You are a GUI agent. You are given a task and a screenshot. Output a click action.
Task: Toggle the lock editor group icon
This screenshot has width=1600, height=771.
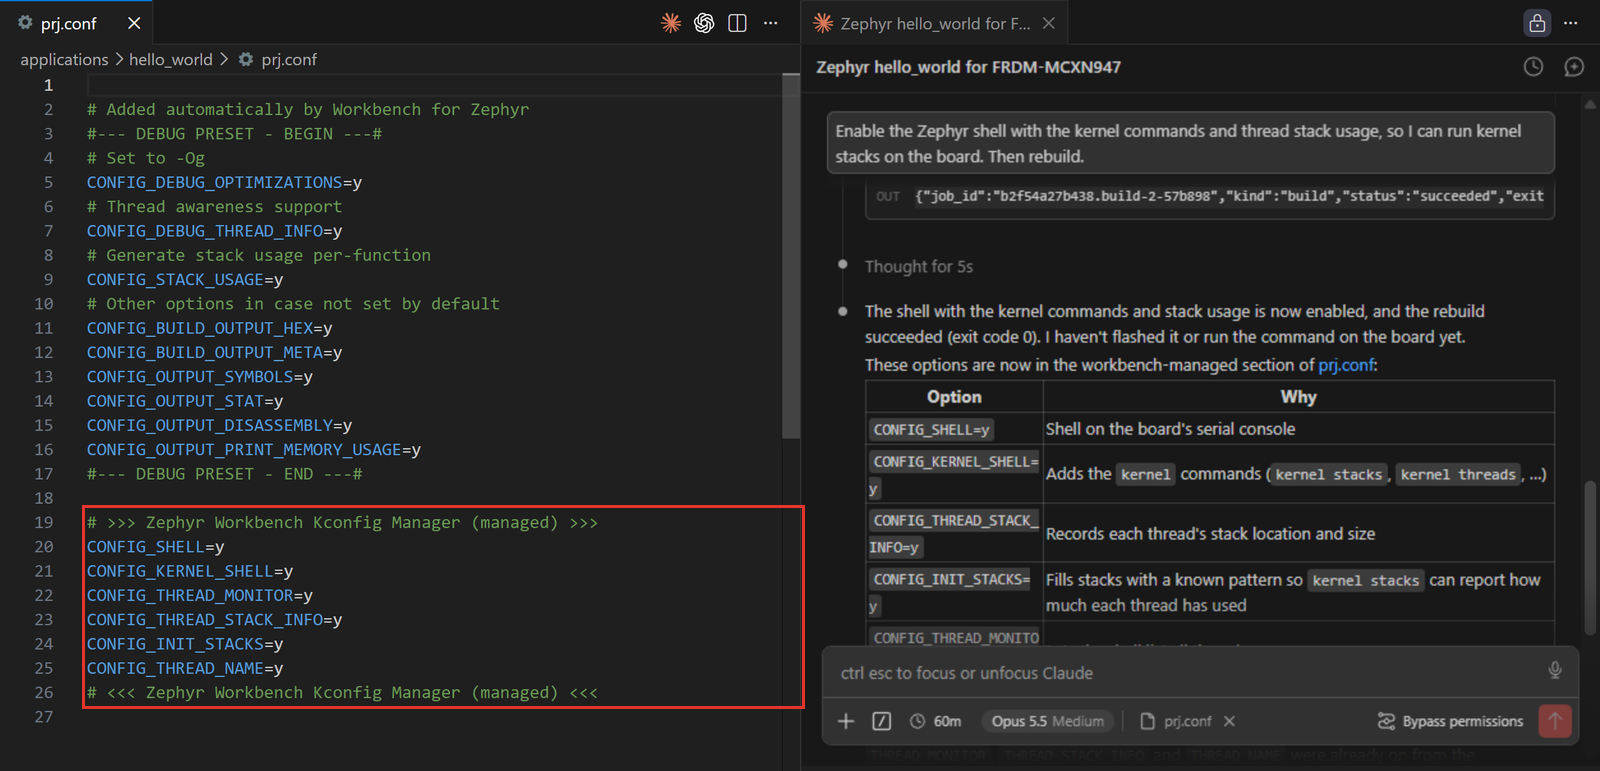[1537, 23]
